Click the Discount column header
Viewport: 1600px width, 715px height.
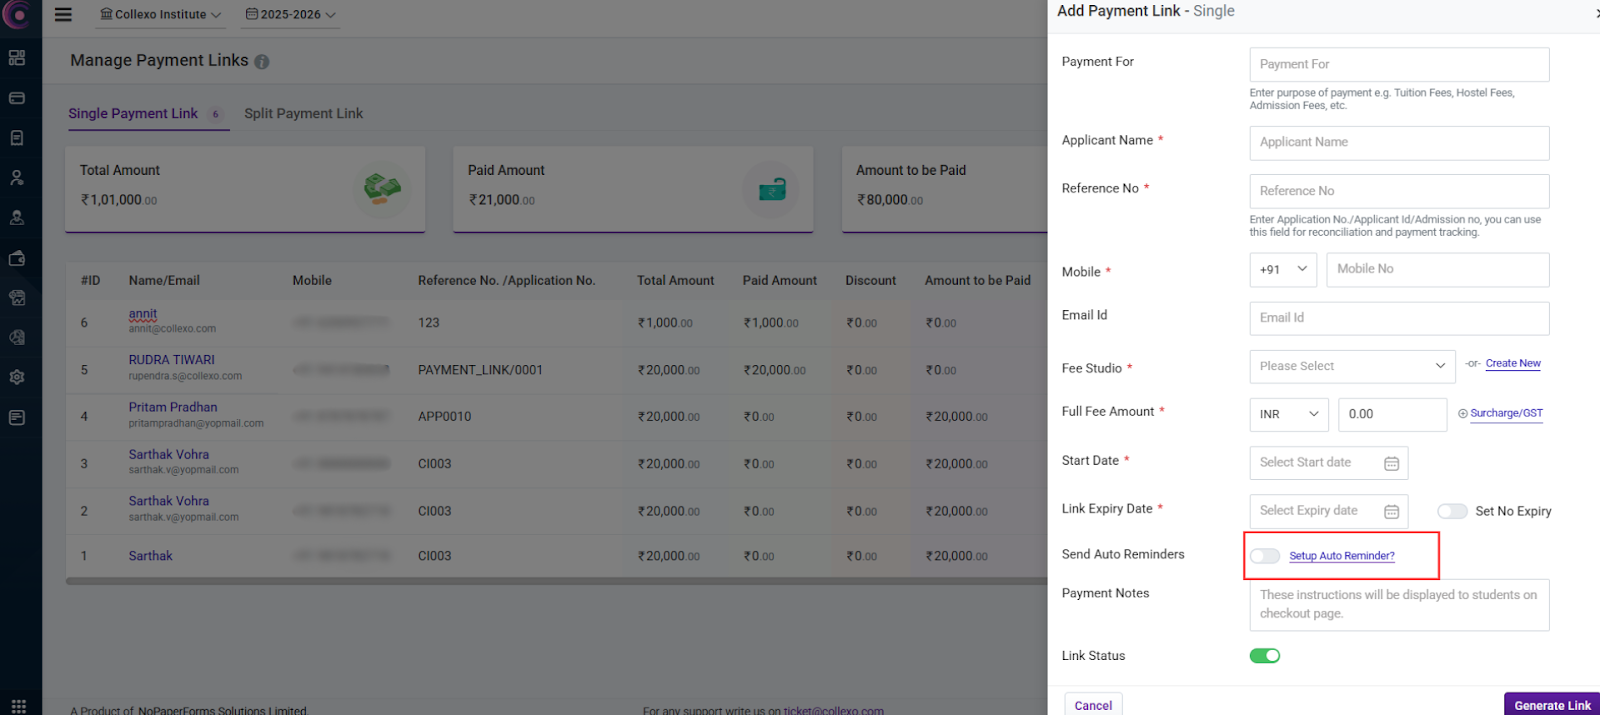pos(871,281)
